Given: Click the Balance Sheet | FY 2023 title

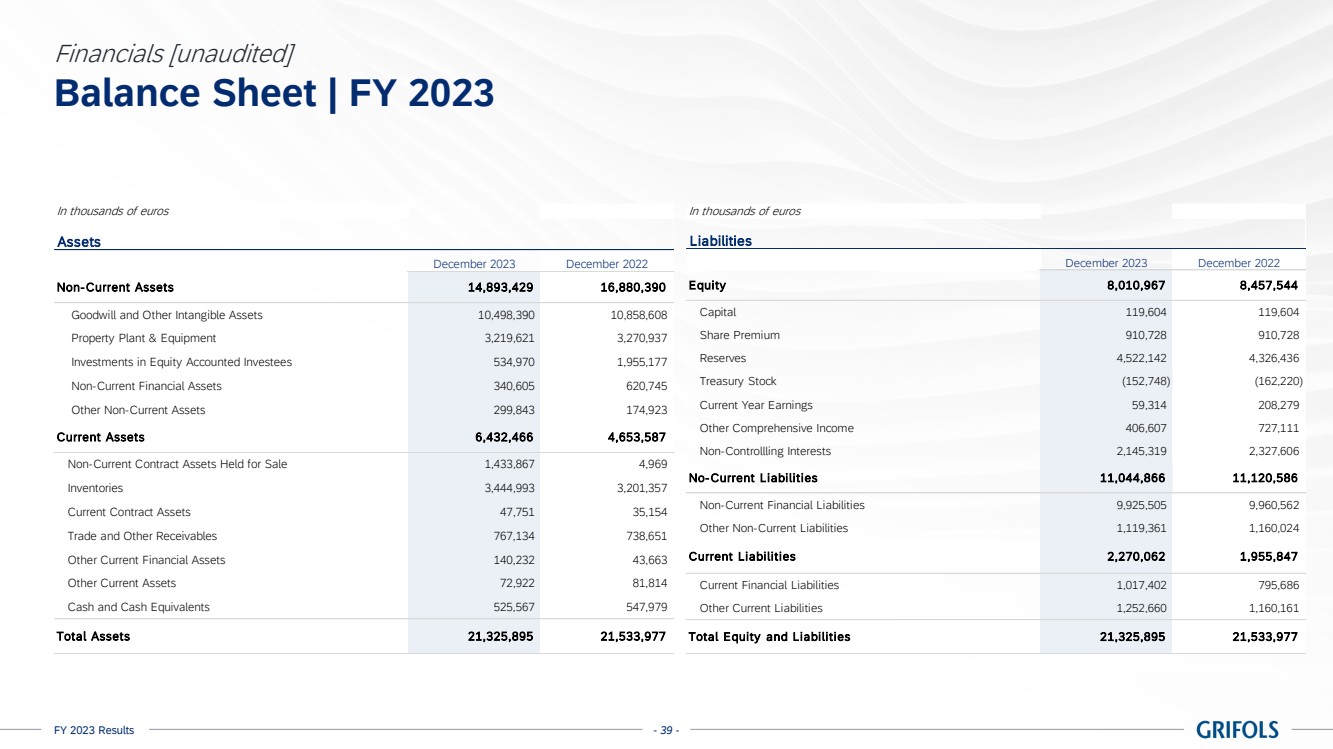Looking at the screenshot, I should 274,93.
